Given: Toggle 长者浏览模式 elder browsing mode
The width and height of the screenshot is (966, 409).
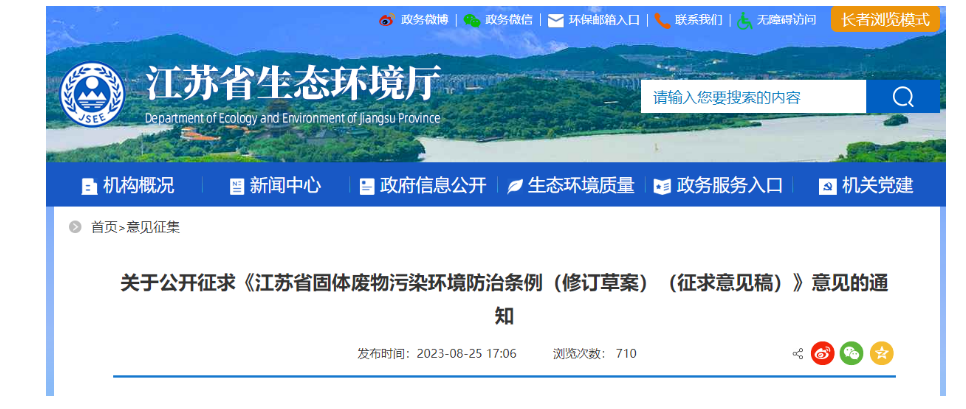Looking at the screenshot, I should point(885,20).
